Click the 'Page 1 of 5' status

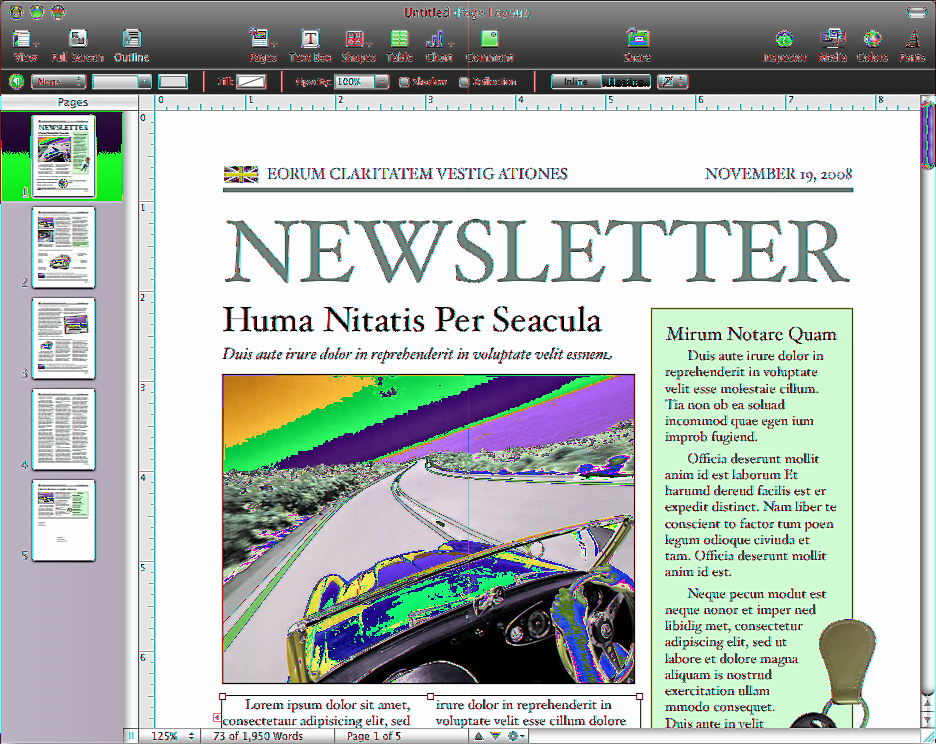374,736
